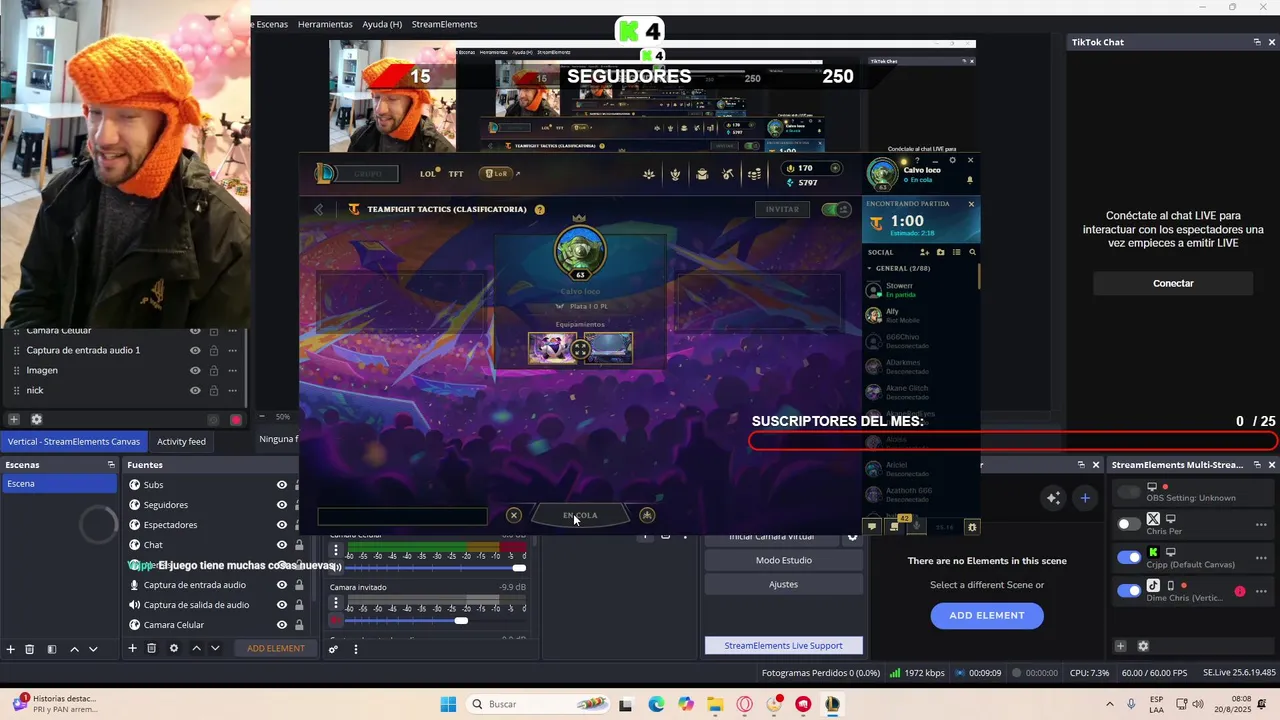Lock the Imagen layer
The width and height of the screenshot is (1280, 720).
pos(213,371)
